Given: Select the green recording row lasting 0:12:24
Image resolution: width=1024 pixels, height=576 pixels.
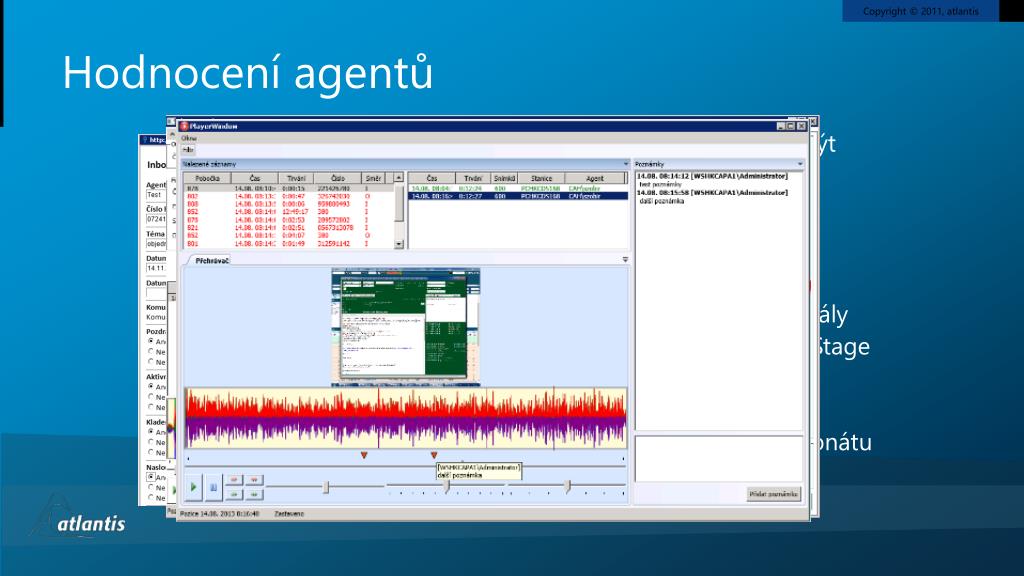Looking at the screenshot, I should 517,188.
